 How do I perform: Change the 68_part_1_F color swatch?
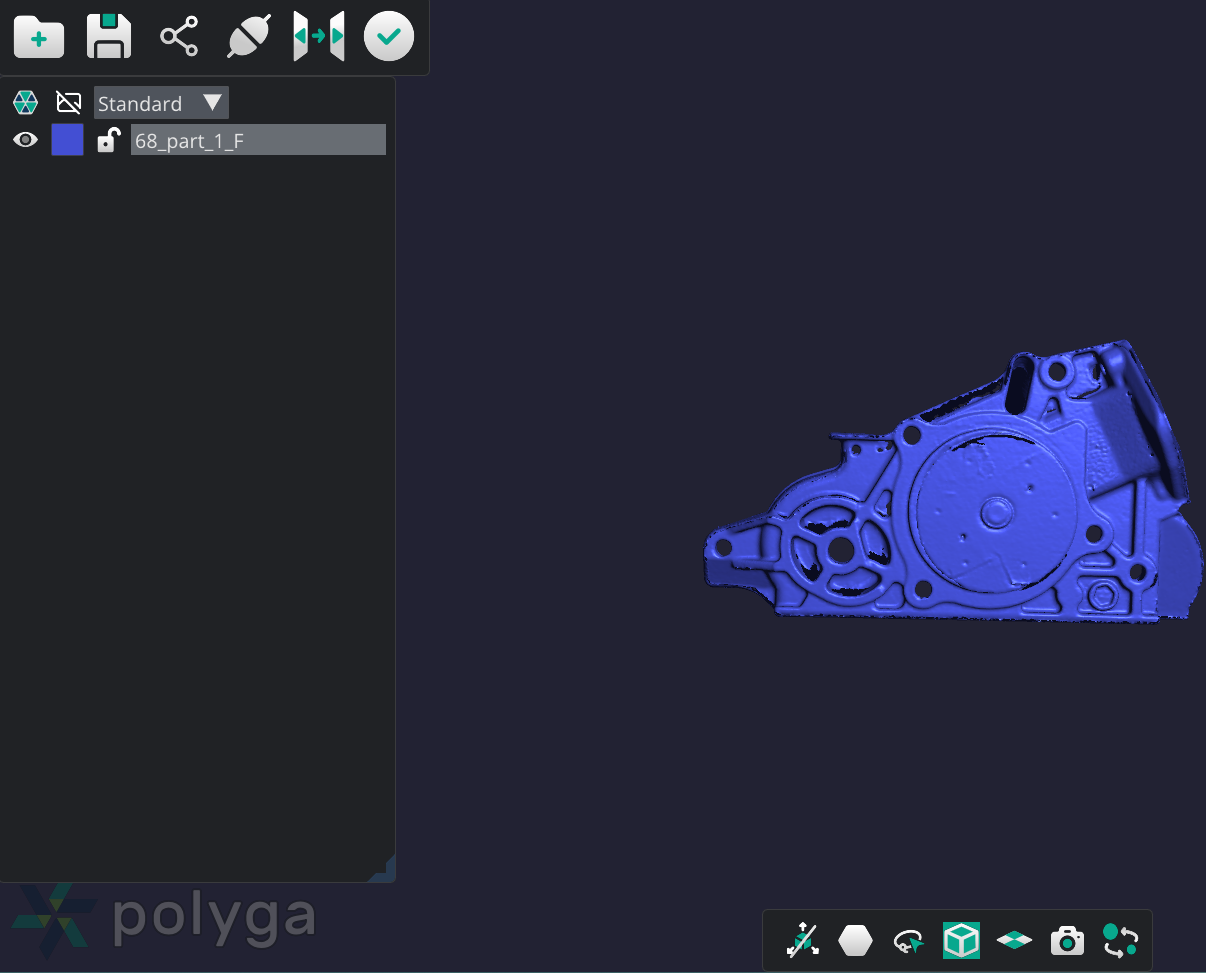pos(67,140)
